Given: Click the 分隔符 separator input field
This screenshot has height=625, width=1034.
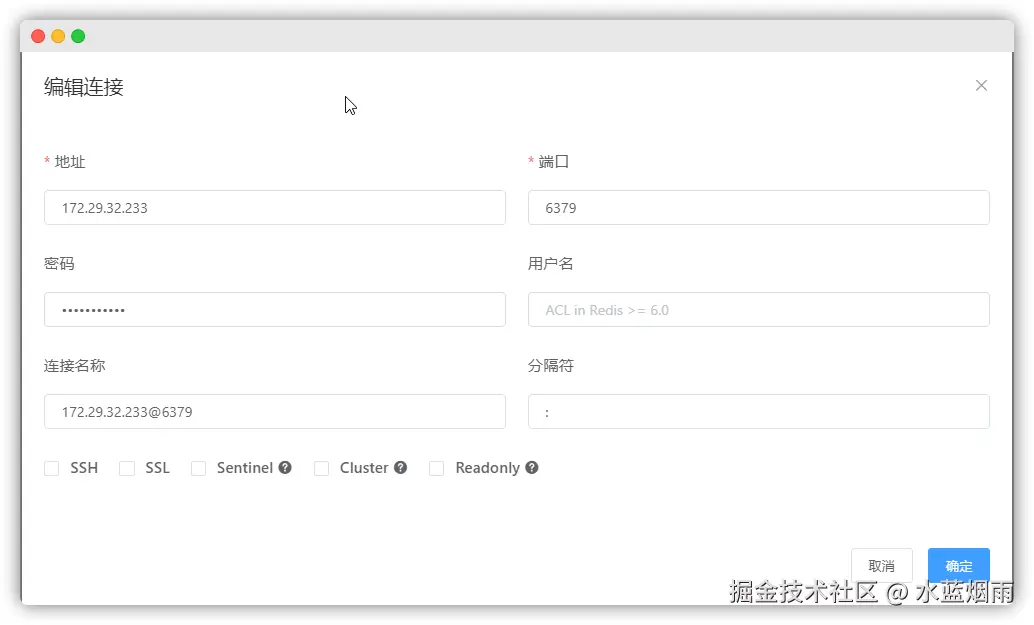Looking at the screenshot, I should click(758, 412).
